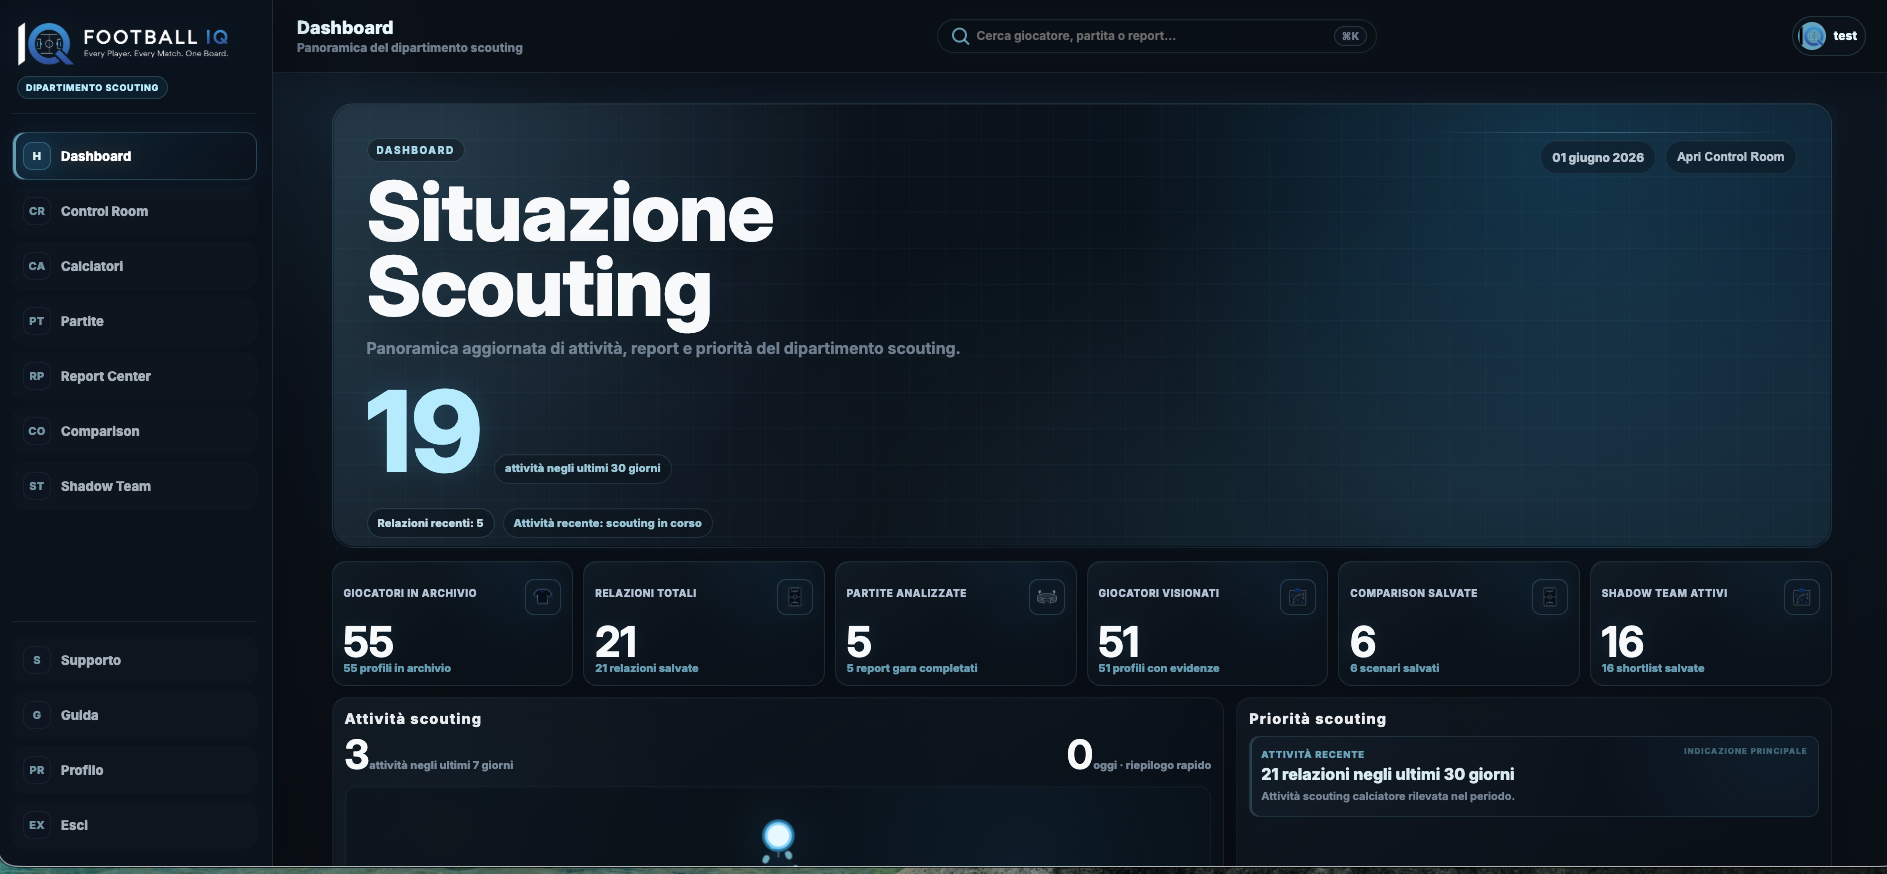Image resolution: width=1887 pixels, height=874 pixels.
Task: Click the EX badge beside Esci
Action: (37, 825)
